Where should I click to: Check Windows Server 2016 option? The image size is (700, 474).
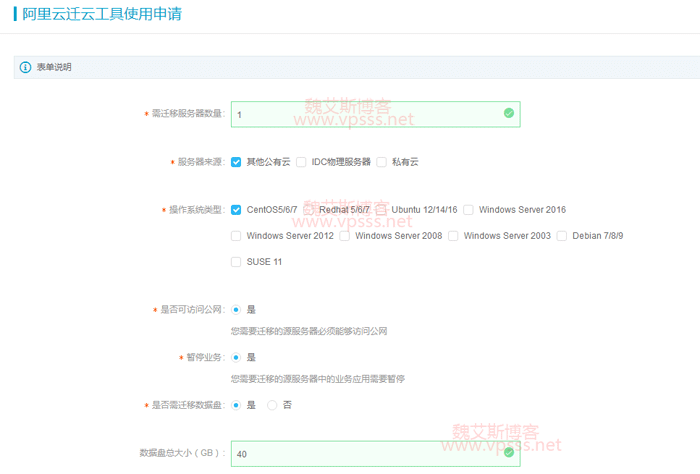click(x=468, y=210)
